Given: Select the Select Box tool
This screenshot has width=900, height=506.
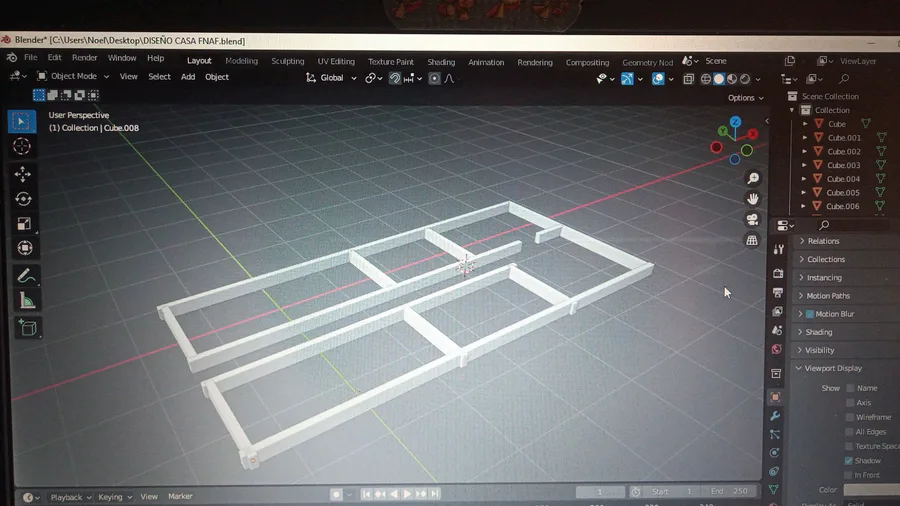Looking at the screenshot, I should coord(22,122).
